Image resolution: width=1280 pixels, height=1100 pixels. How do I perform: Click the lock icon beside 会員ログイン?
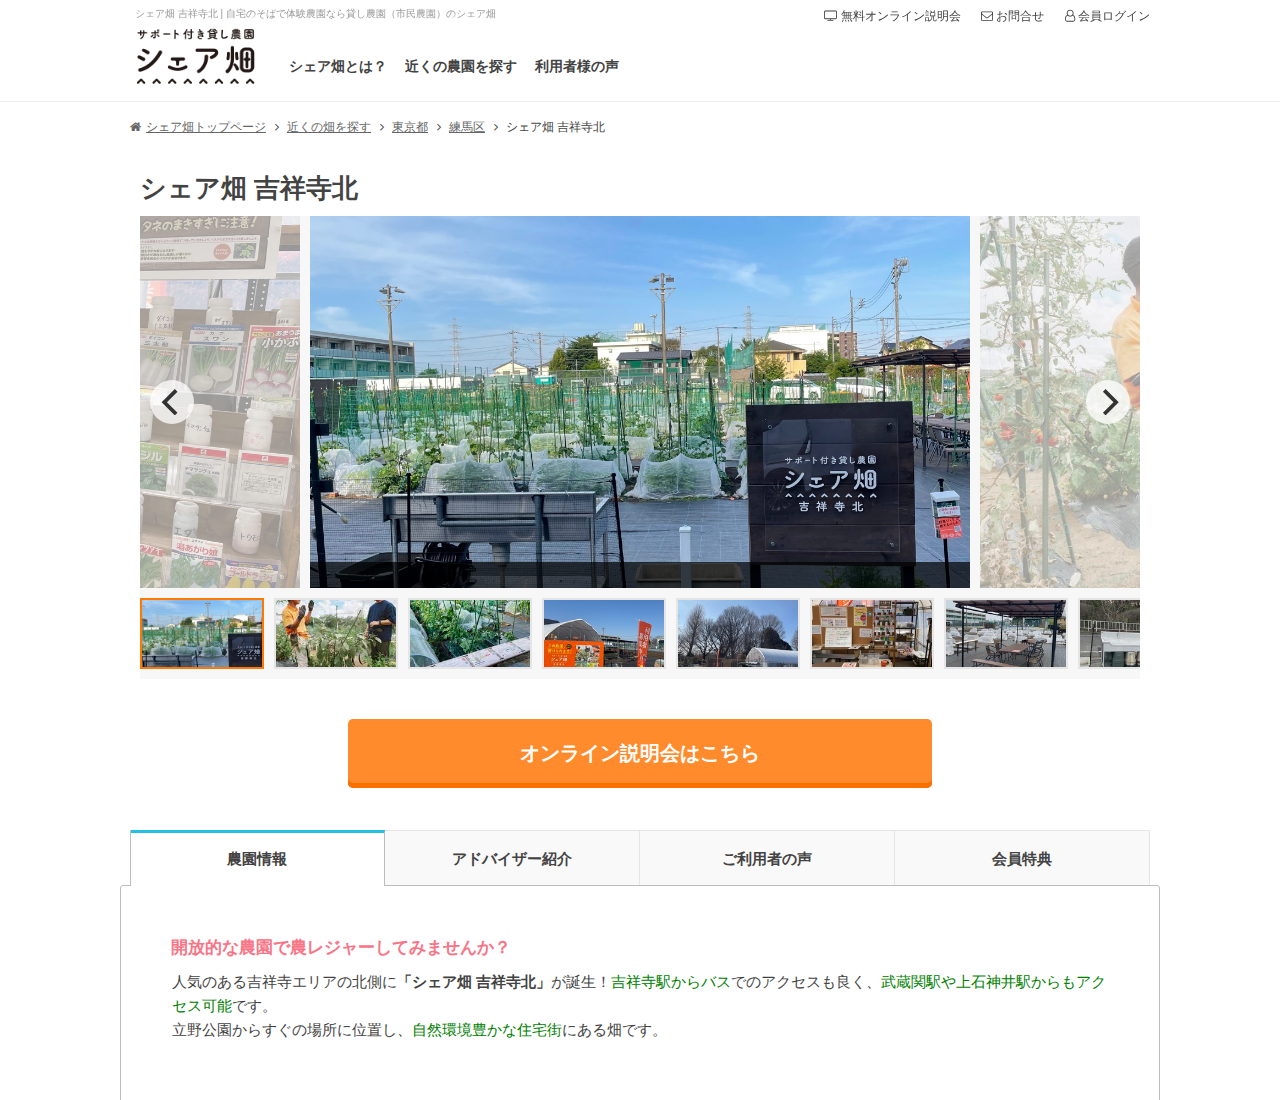click(x=1070, y=16)
